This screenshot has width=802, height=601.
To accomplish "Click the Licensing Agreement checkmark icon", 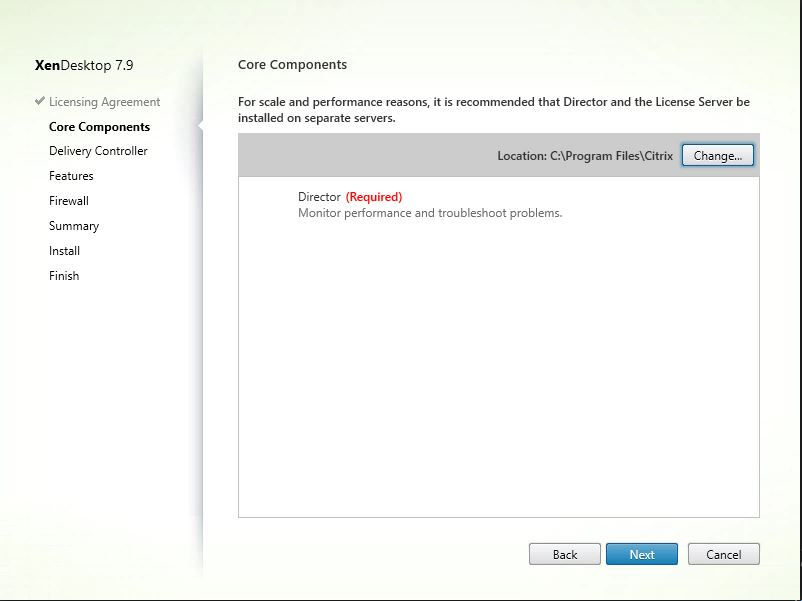I will tap(40, 101).
